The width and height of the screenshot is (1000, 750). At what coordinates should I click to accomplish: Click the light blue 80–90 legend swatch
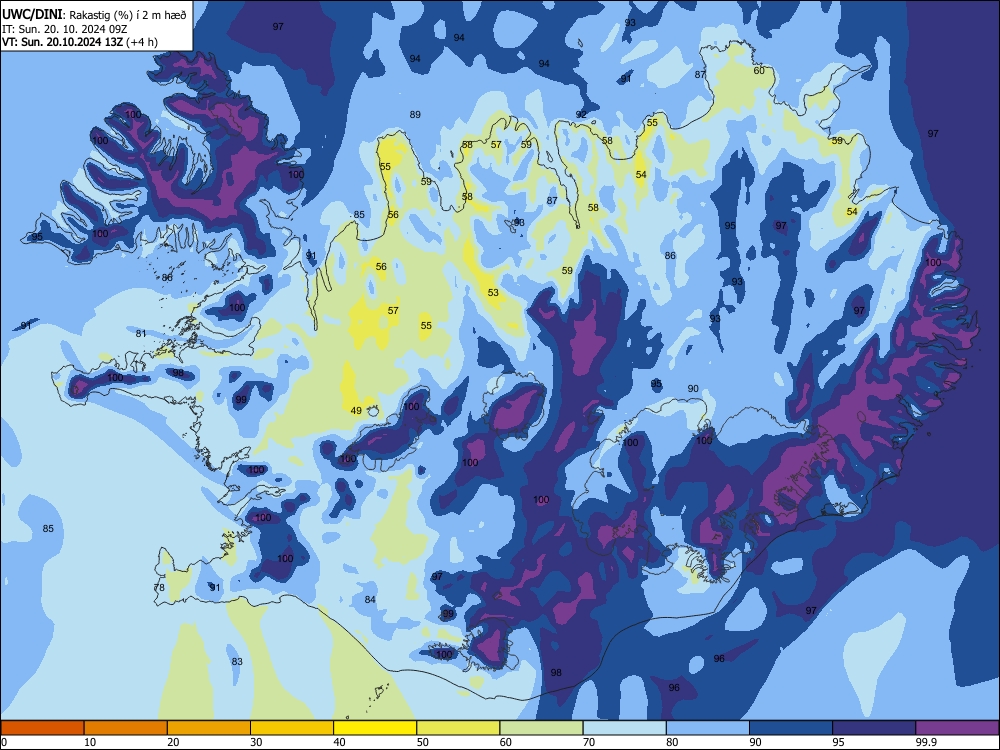pyautogui.click(x=708, y=728)
